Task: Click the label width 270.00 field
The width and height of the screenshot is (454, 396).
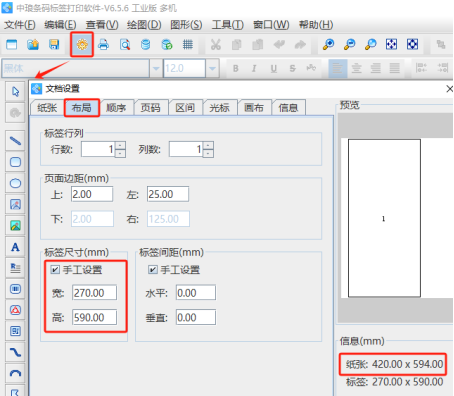Action: (94, 293)
